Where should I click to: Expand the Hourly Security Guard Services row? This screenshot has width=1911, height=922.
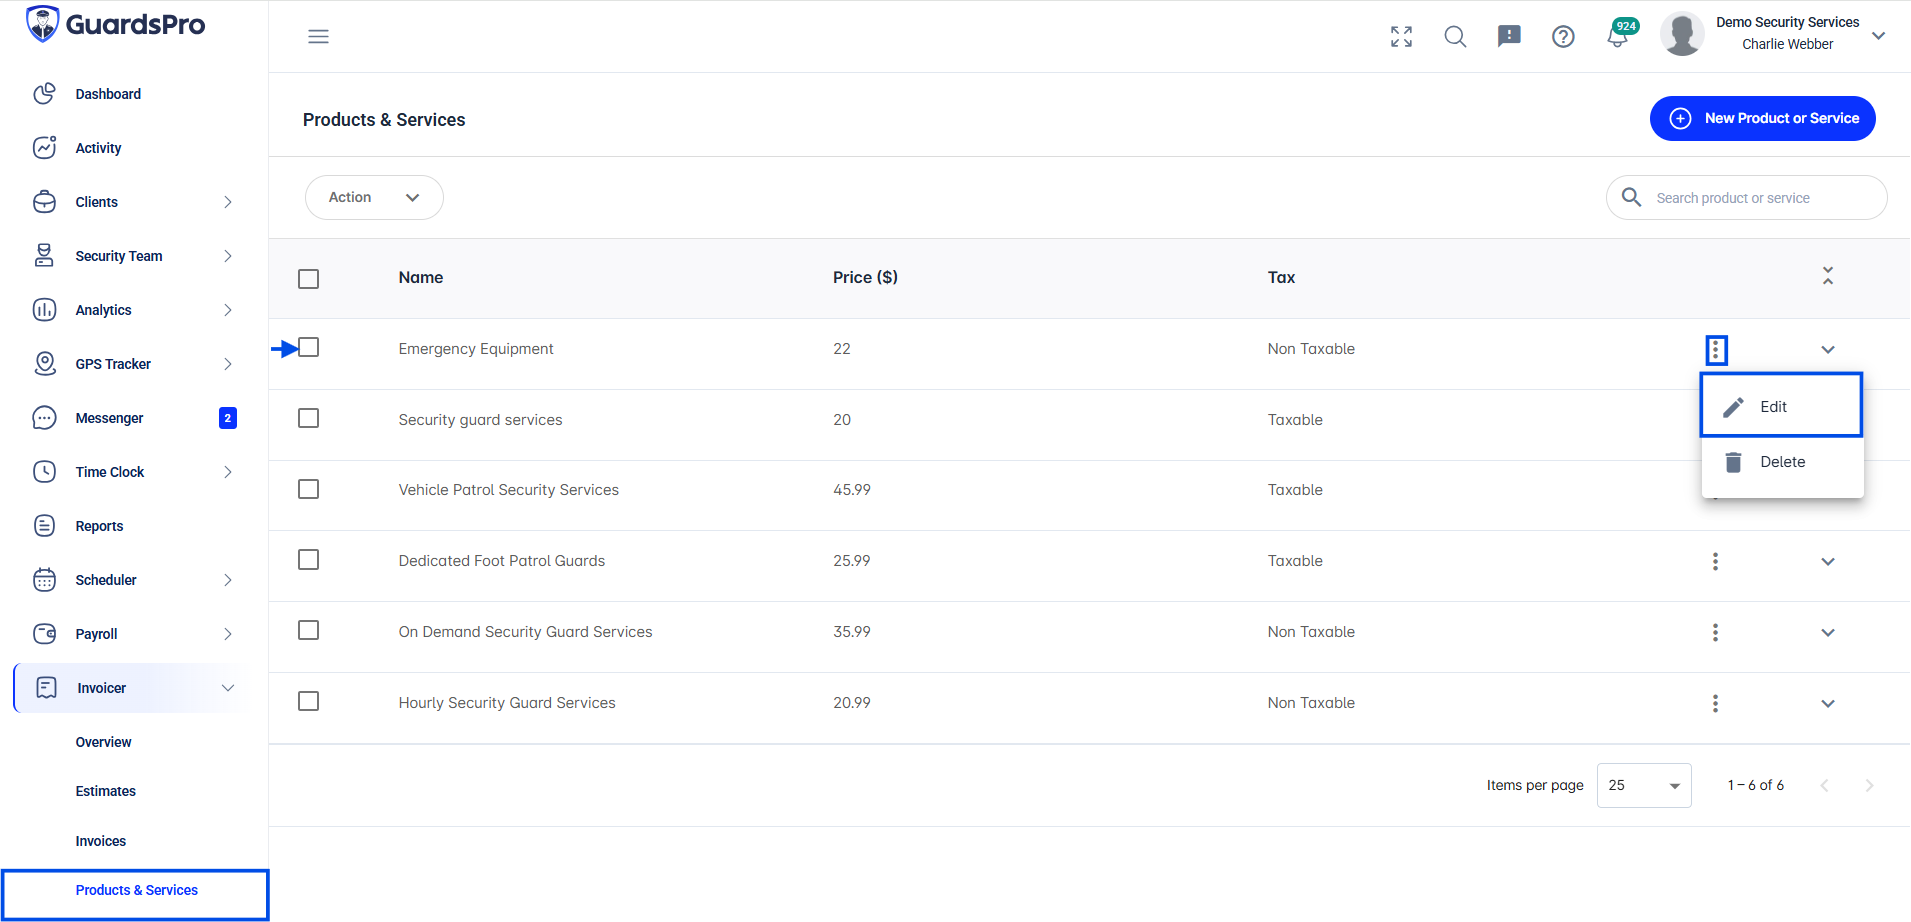pos(1828,704)
